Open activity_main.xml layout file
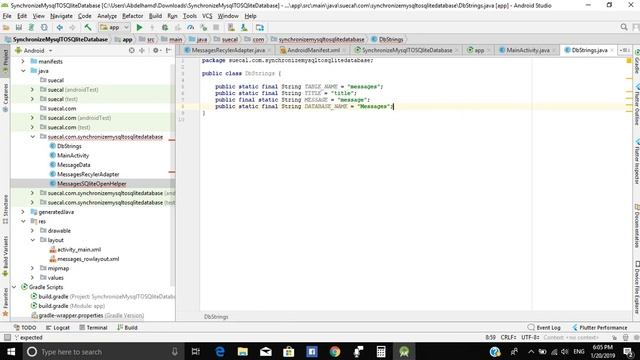Viewport: 640px width, 360px height. coord(75,250)
